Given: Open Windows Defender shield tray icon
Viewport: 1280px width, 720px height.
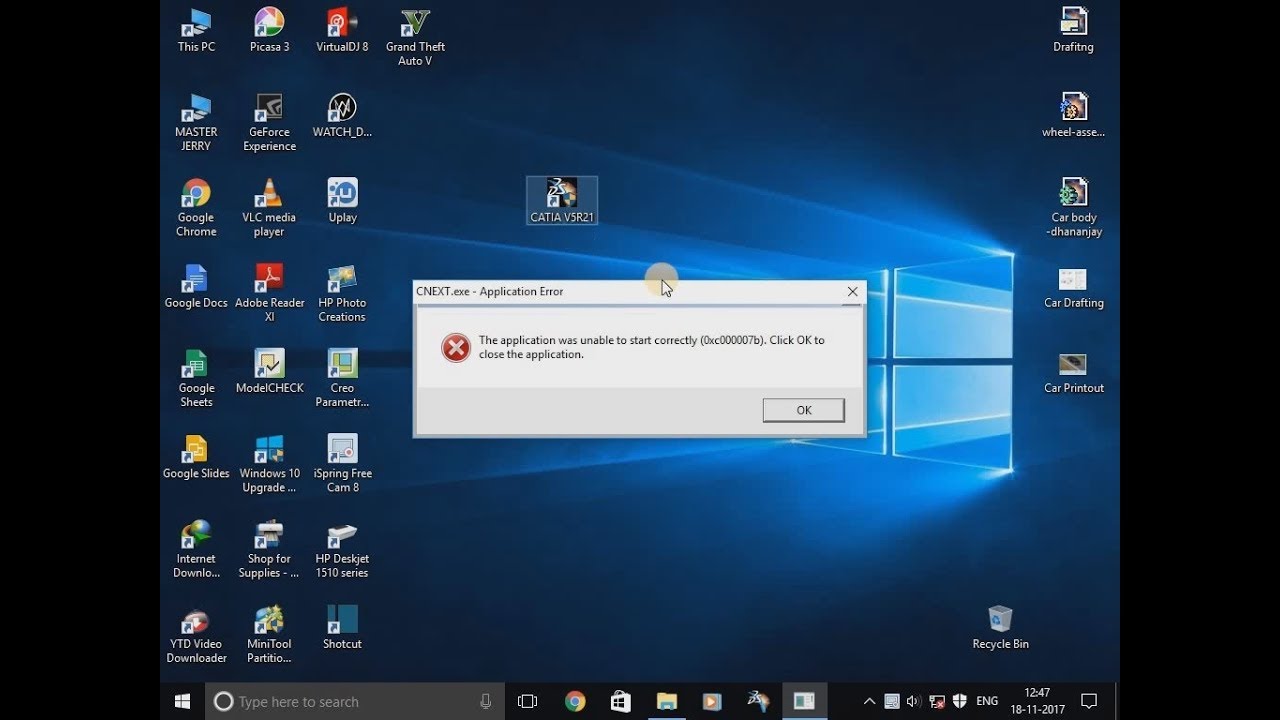Looking at the screenshot, I should 960,701.
